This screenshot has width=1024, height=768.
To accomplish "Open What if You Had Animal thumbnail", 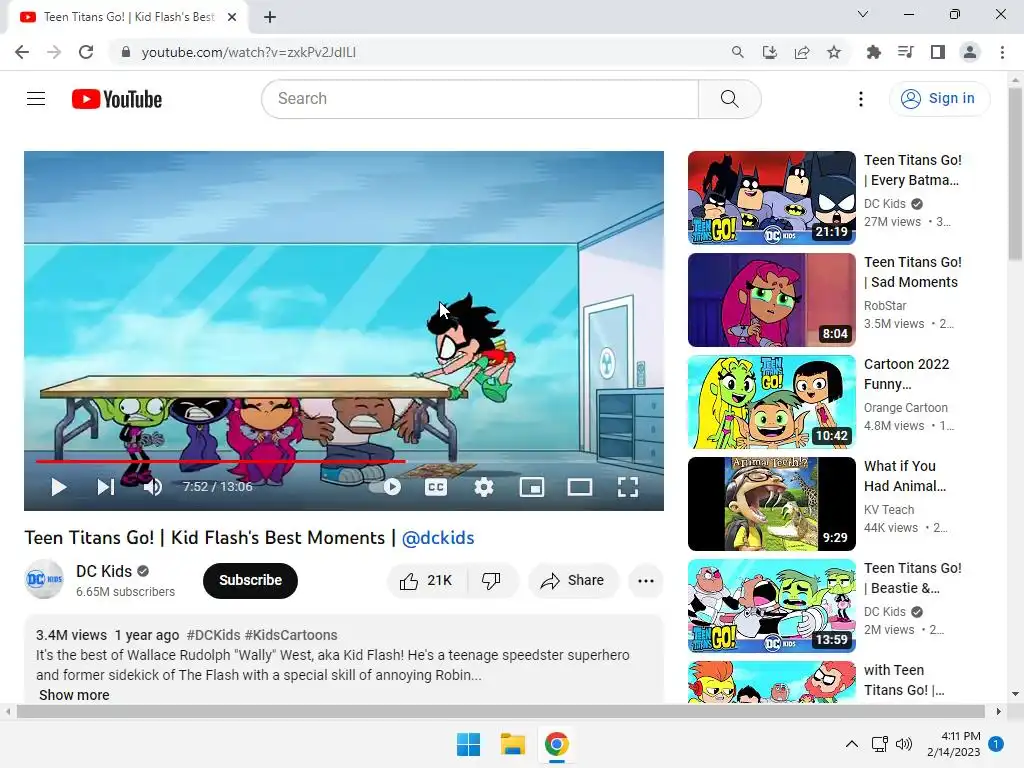I will 771,504.
